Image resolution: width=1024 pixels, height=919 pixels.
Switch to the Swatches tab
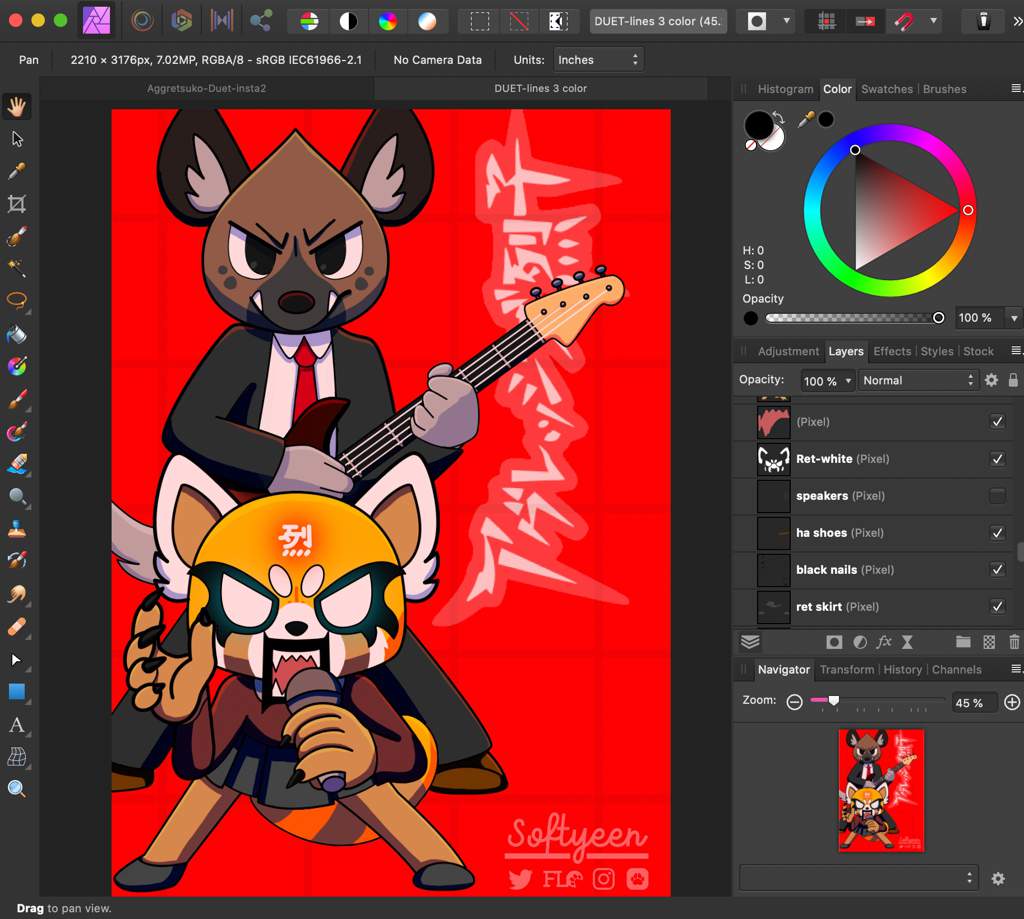[887, 89]
